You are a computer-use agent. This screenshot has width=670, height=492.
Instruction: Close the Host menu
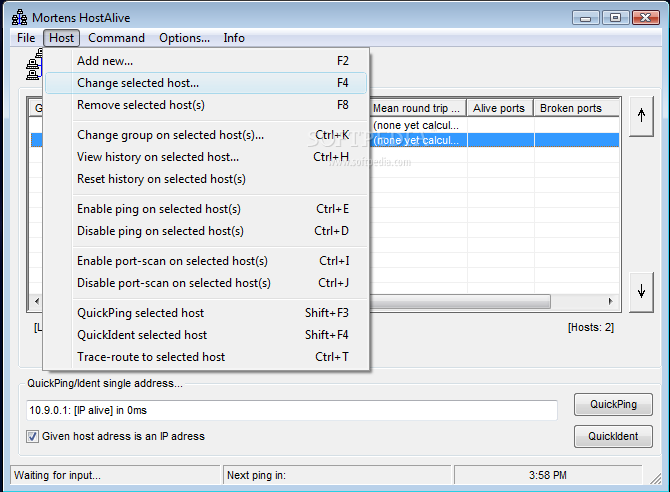coord(62,38)
